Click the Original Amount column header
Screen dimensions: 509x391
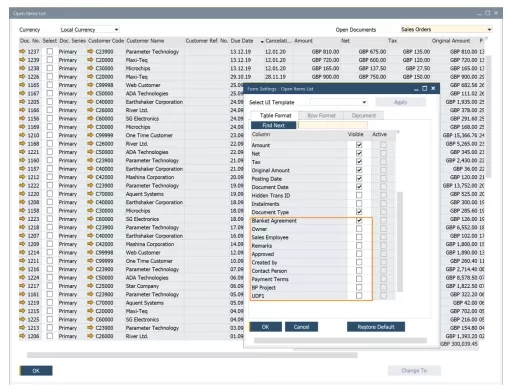coord(451,41)
